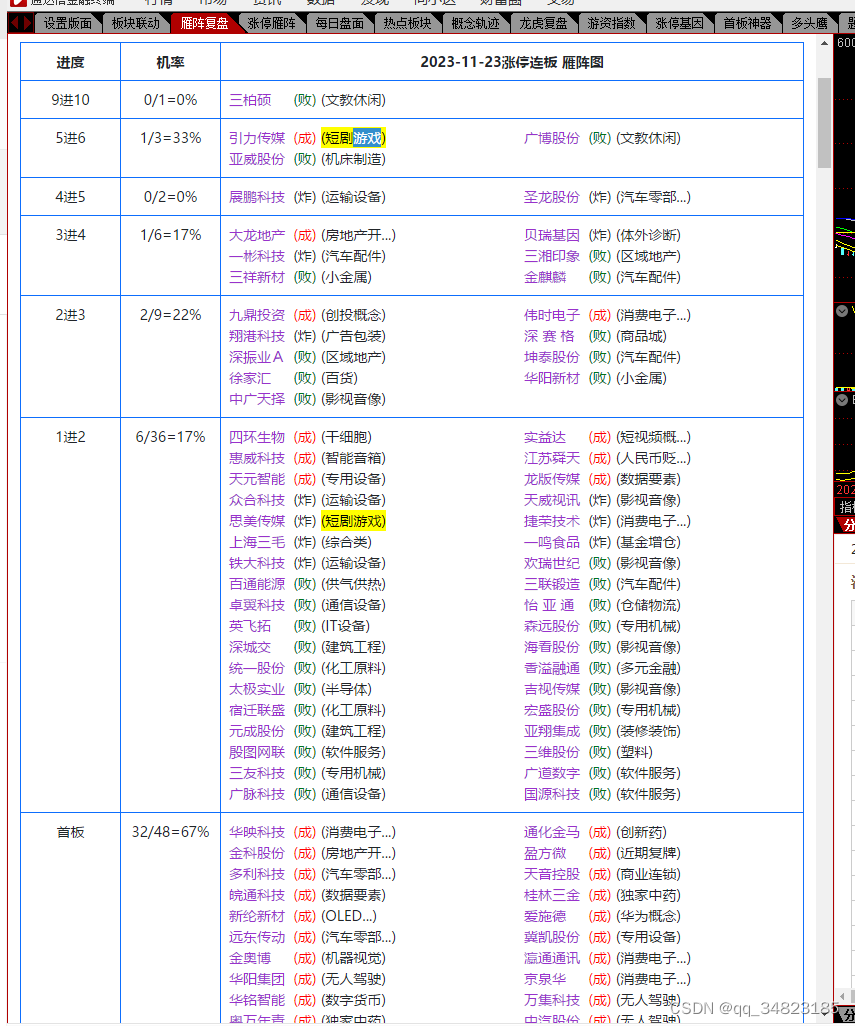The width and height of the screenshot is (855, 1026).
Task: Click (机器视觉) tag beside 金奥博
Action: 353,958
